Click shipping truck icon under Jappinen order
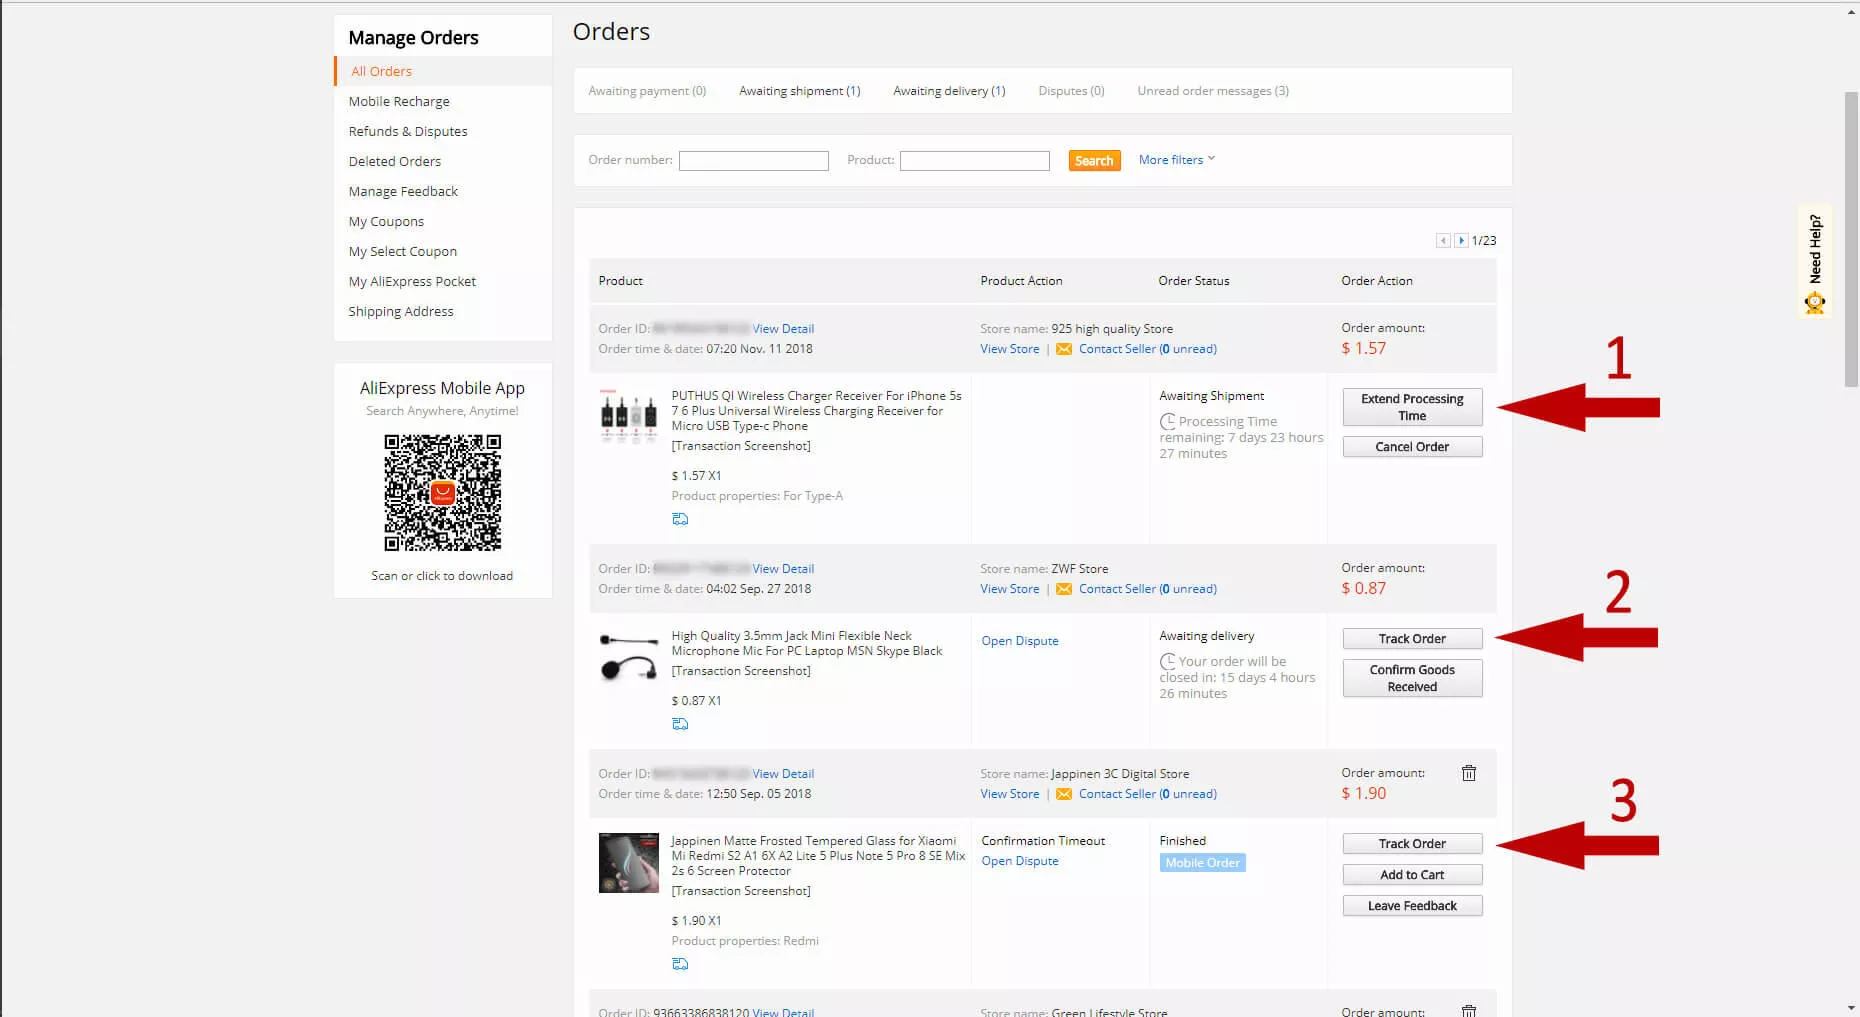1860x1017 pixels. coord(680,964)
